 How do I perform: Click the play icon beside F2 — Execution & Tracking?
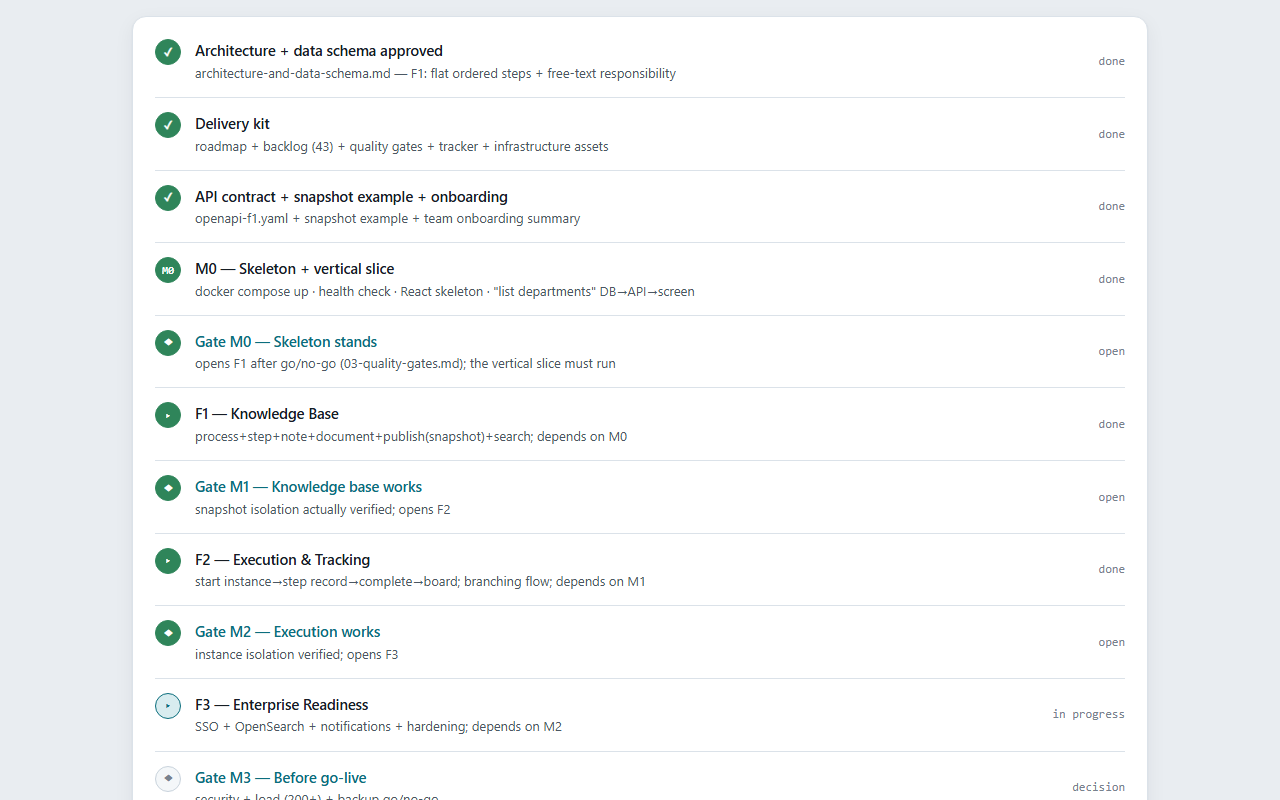168,561
